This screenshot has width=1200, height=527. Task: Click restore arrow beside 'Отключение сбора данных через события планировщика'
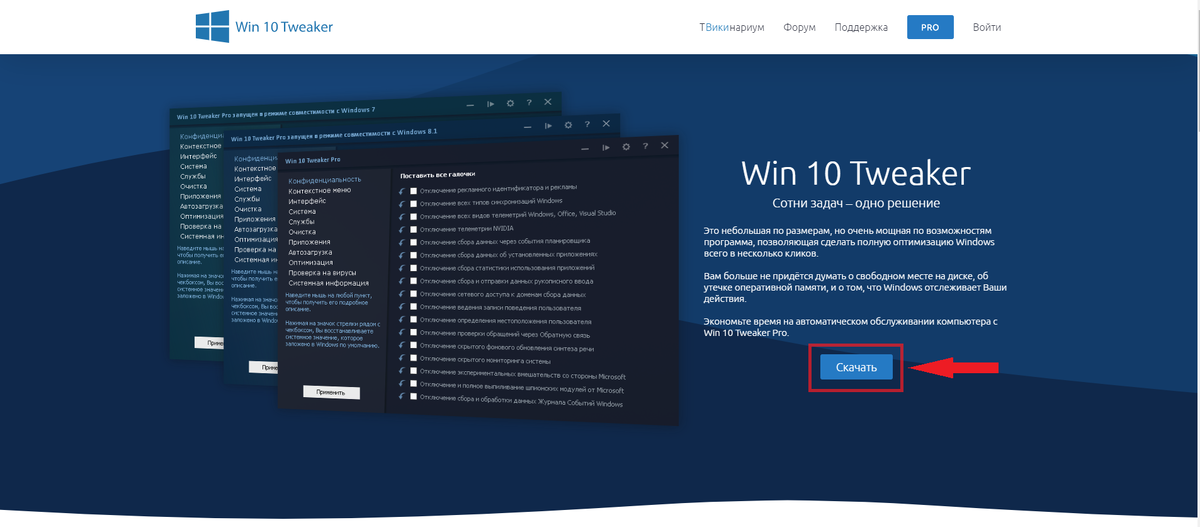coord(401,242)
